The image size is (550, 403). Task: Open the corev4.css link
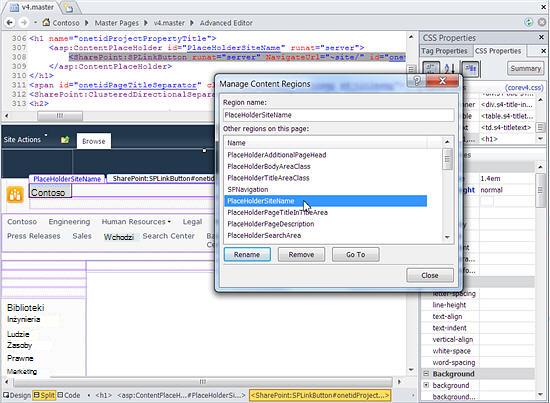pos(524,87)
